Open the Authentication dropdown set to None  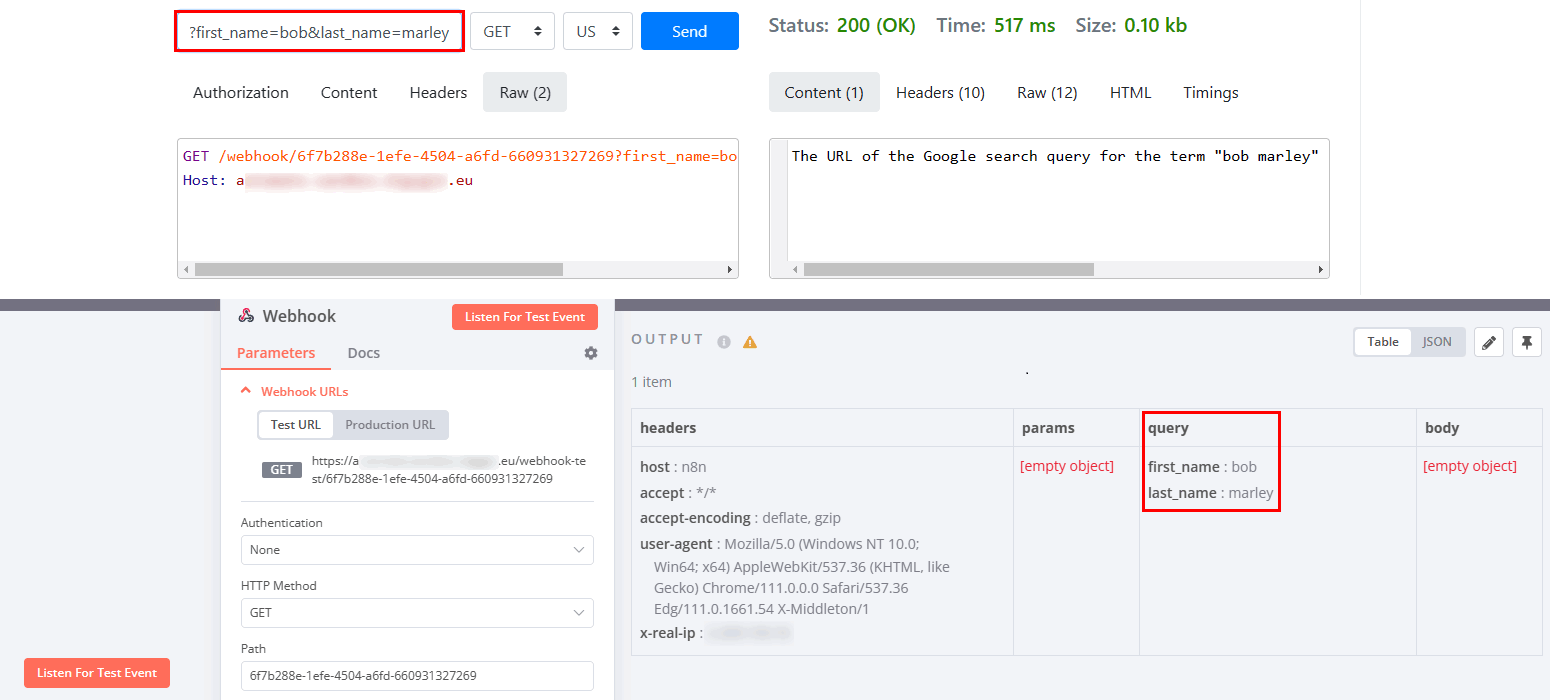coord(416,549)
